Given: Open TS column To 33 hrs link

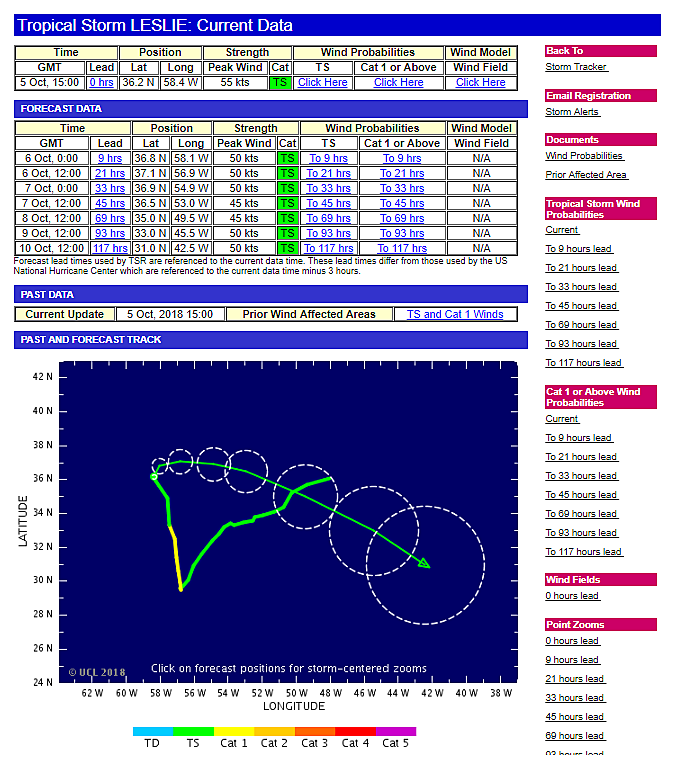Looking at the screenshot, I should pyautogui.click(x=329, y=188).
